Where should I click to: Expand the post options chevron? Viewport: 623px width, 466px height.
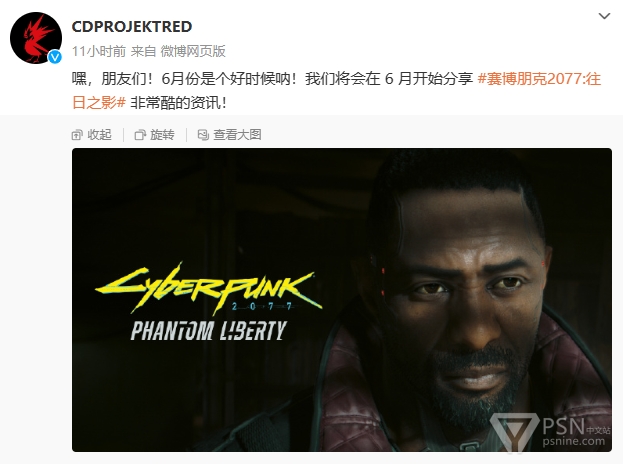[604, 16]
